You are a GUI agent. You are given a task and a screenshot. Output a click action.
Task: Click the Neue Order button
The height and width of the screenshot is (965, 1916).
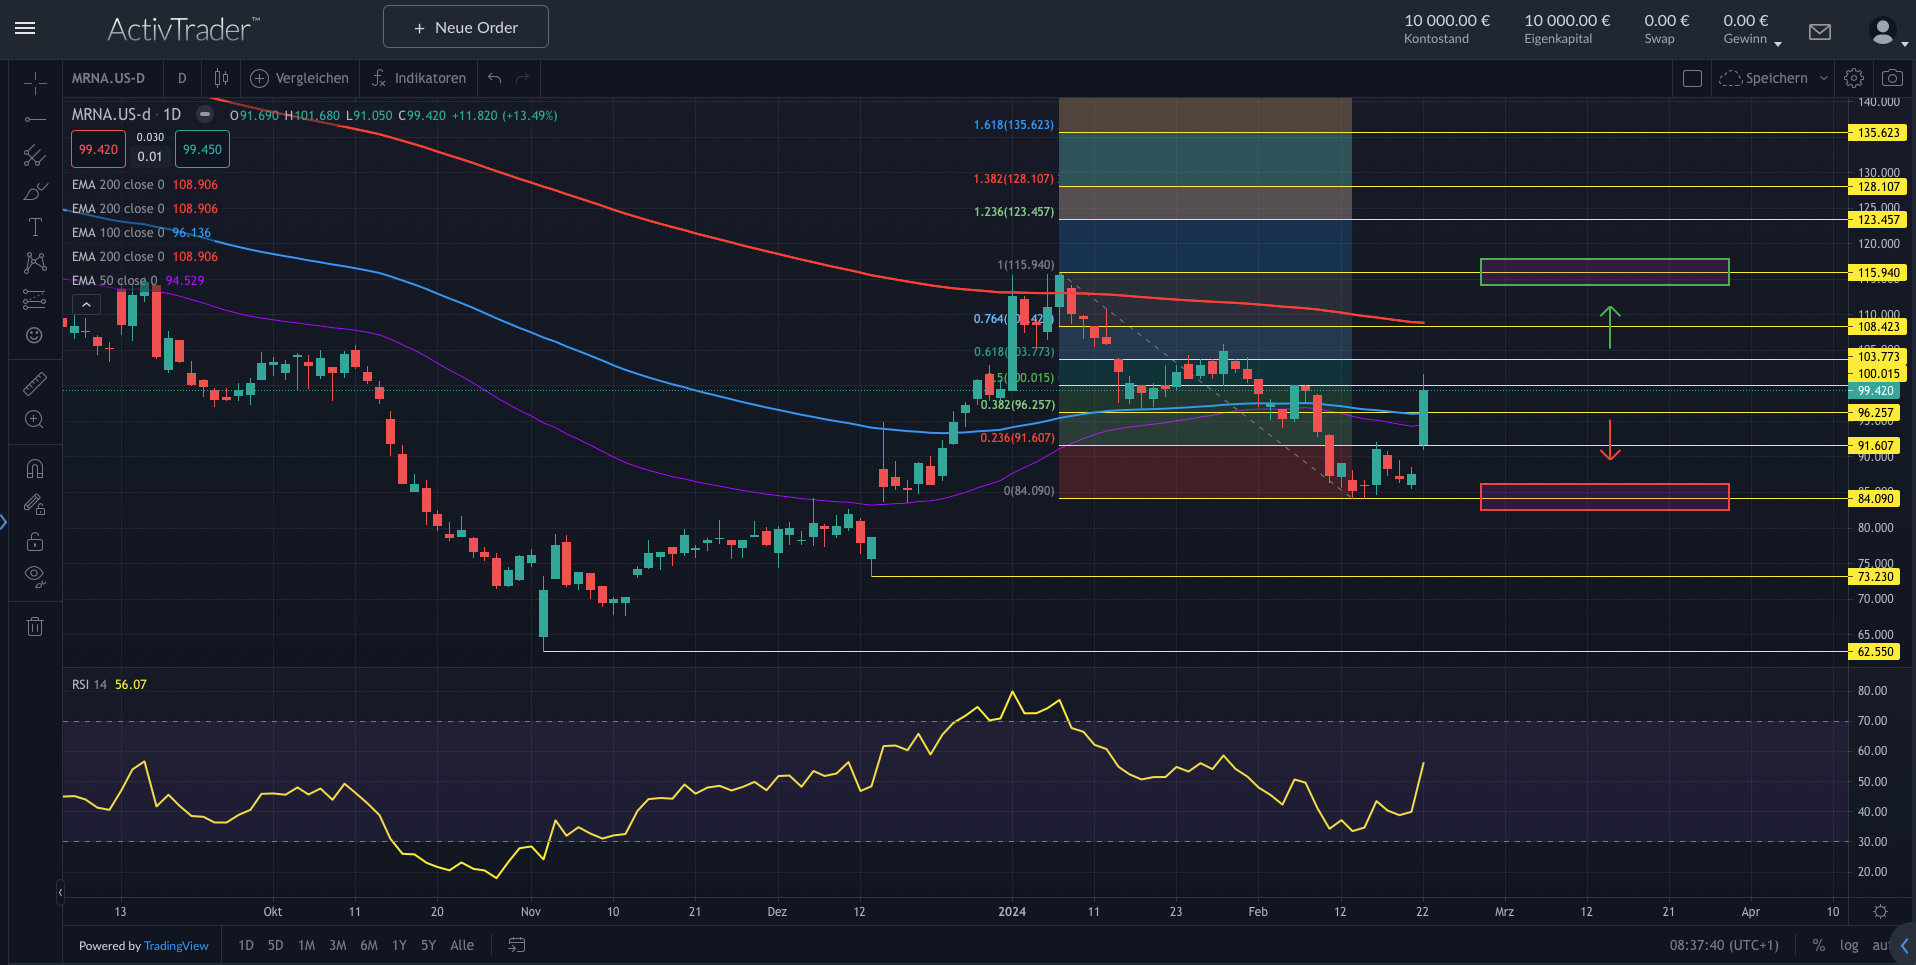tap(466, 27)
